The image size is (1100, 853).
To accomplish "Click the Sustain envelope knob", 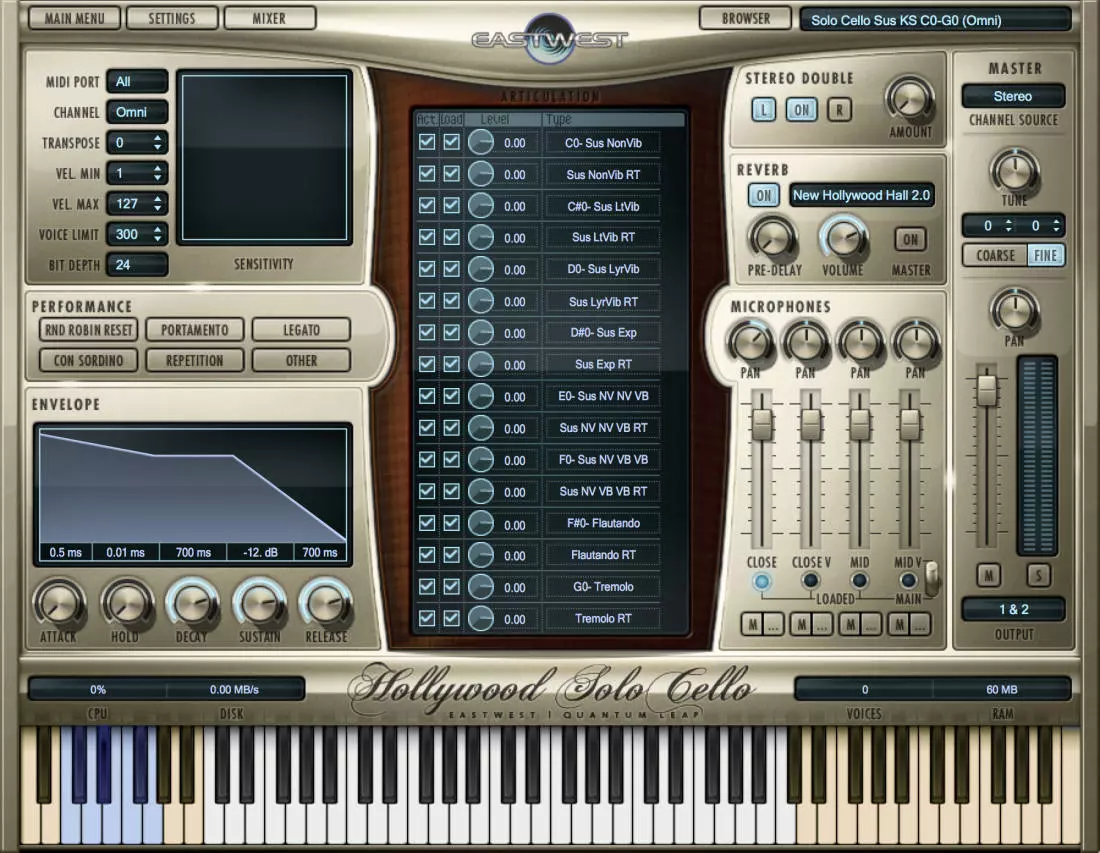I will click(x=259, y=603).
